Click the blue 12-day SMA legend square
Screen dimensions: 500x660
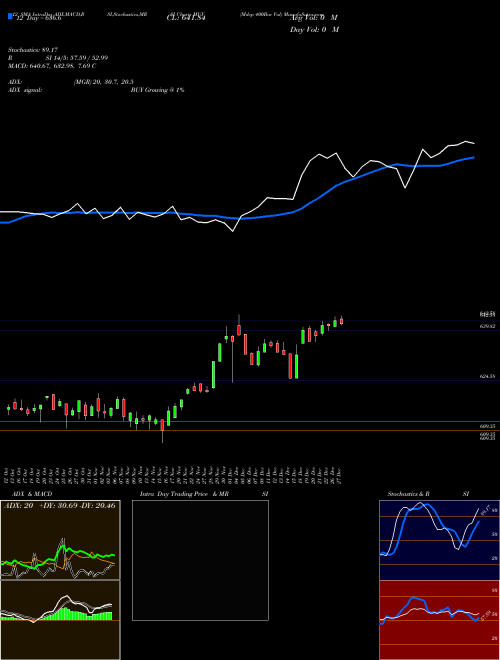tap(10, 17)
